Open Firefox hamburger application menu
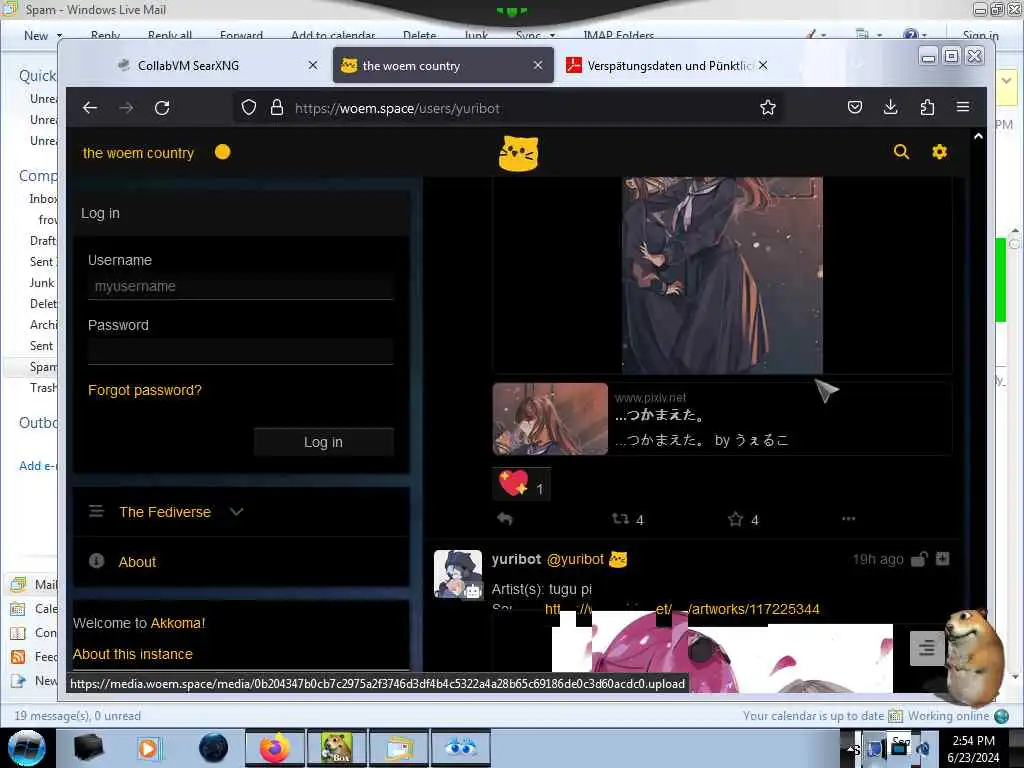 coord(963,107)
